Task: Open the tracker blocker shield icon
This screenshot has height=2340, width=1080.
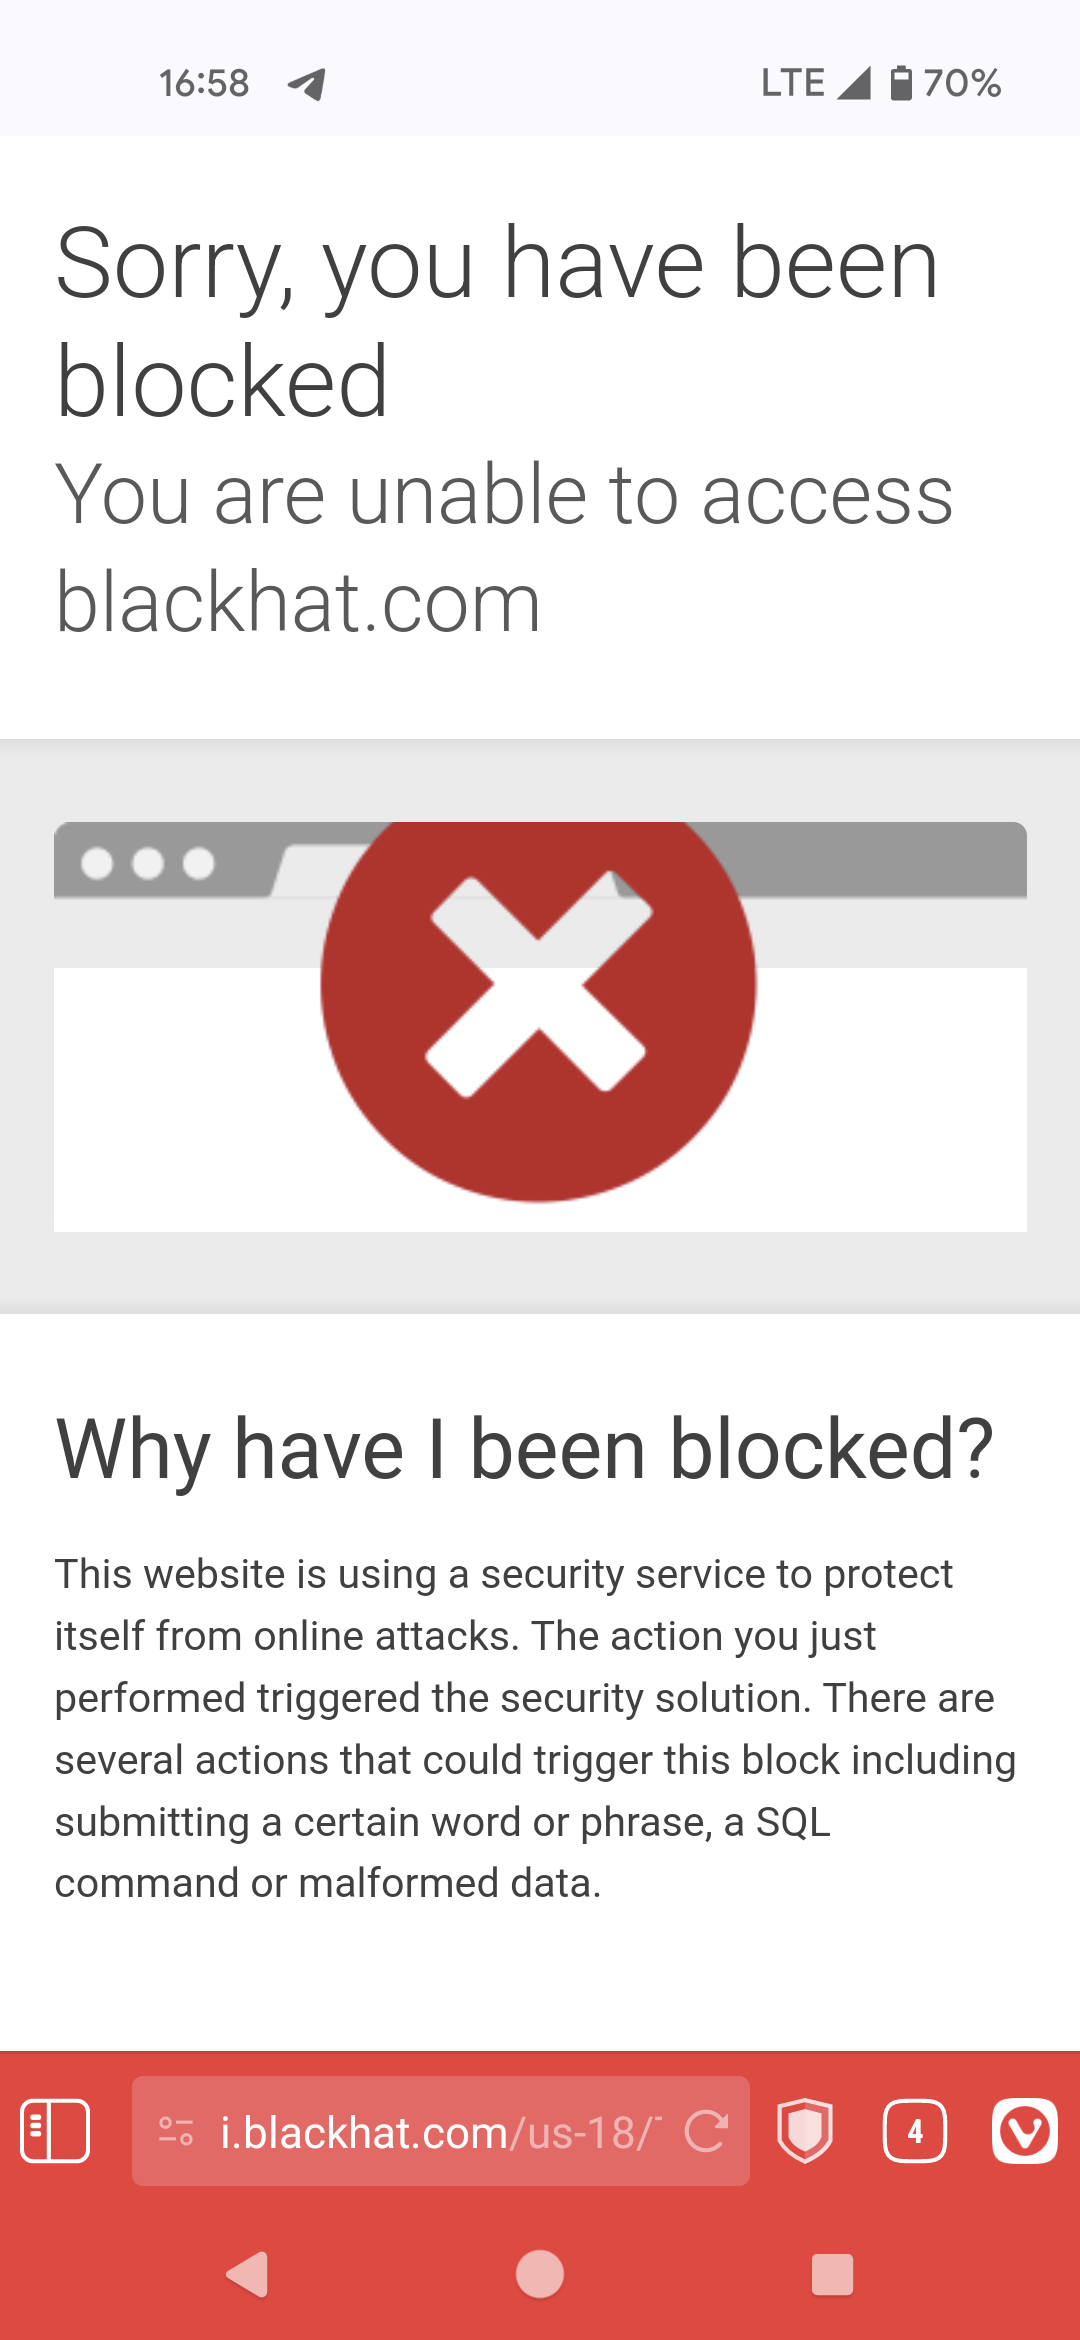Action: point(805,2131)
